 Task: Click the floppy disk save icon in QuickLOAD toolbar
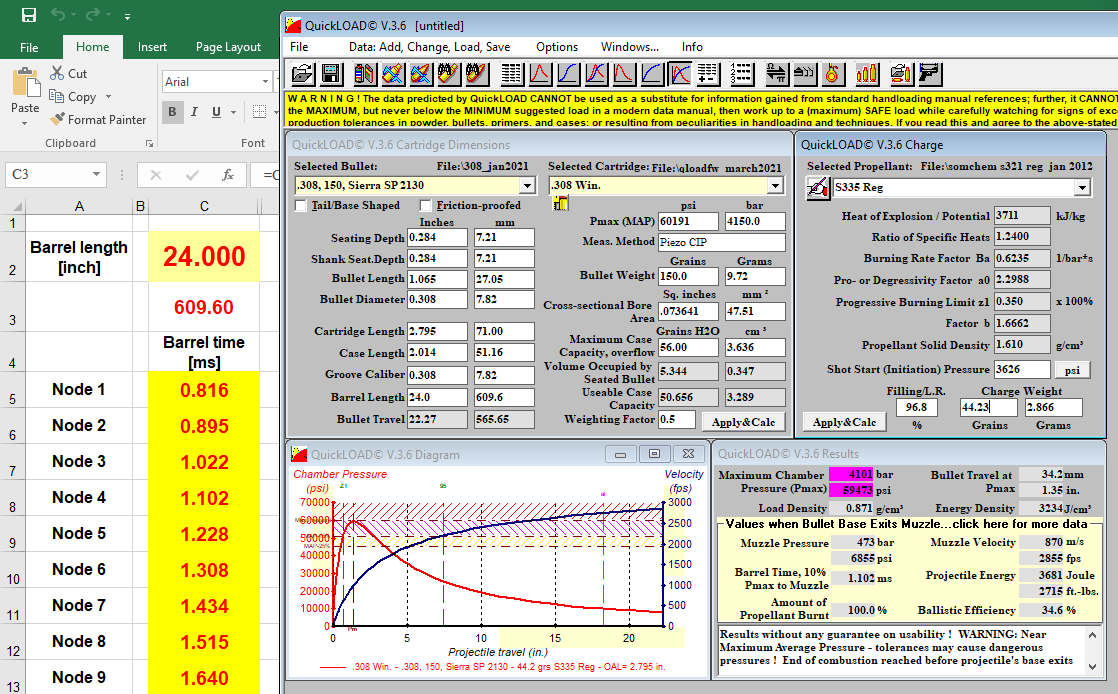point(330,73)
